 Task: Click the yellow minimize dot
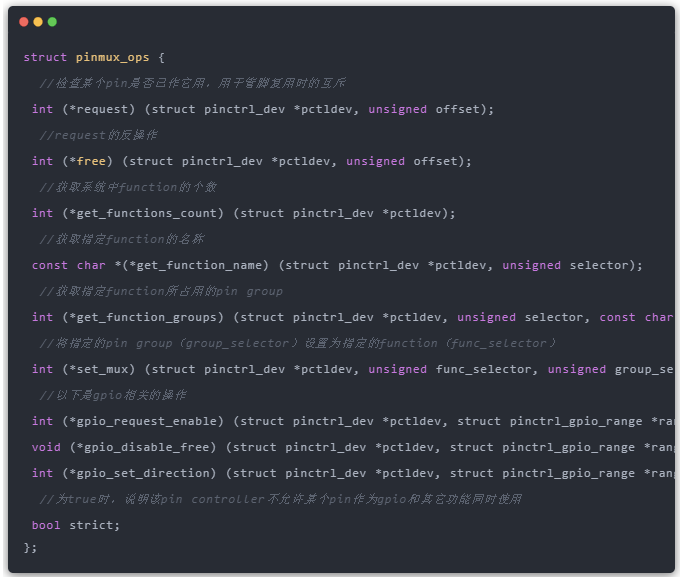click(x=38, y=21)
